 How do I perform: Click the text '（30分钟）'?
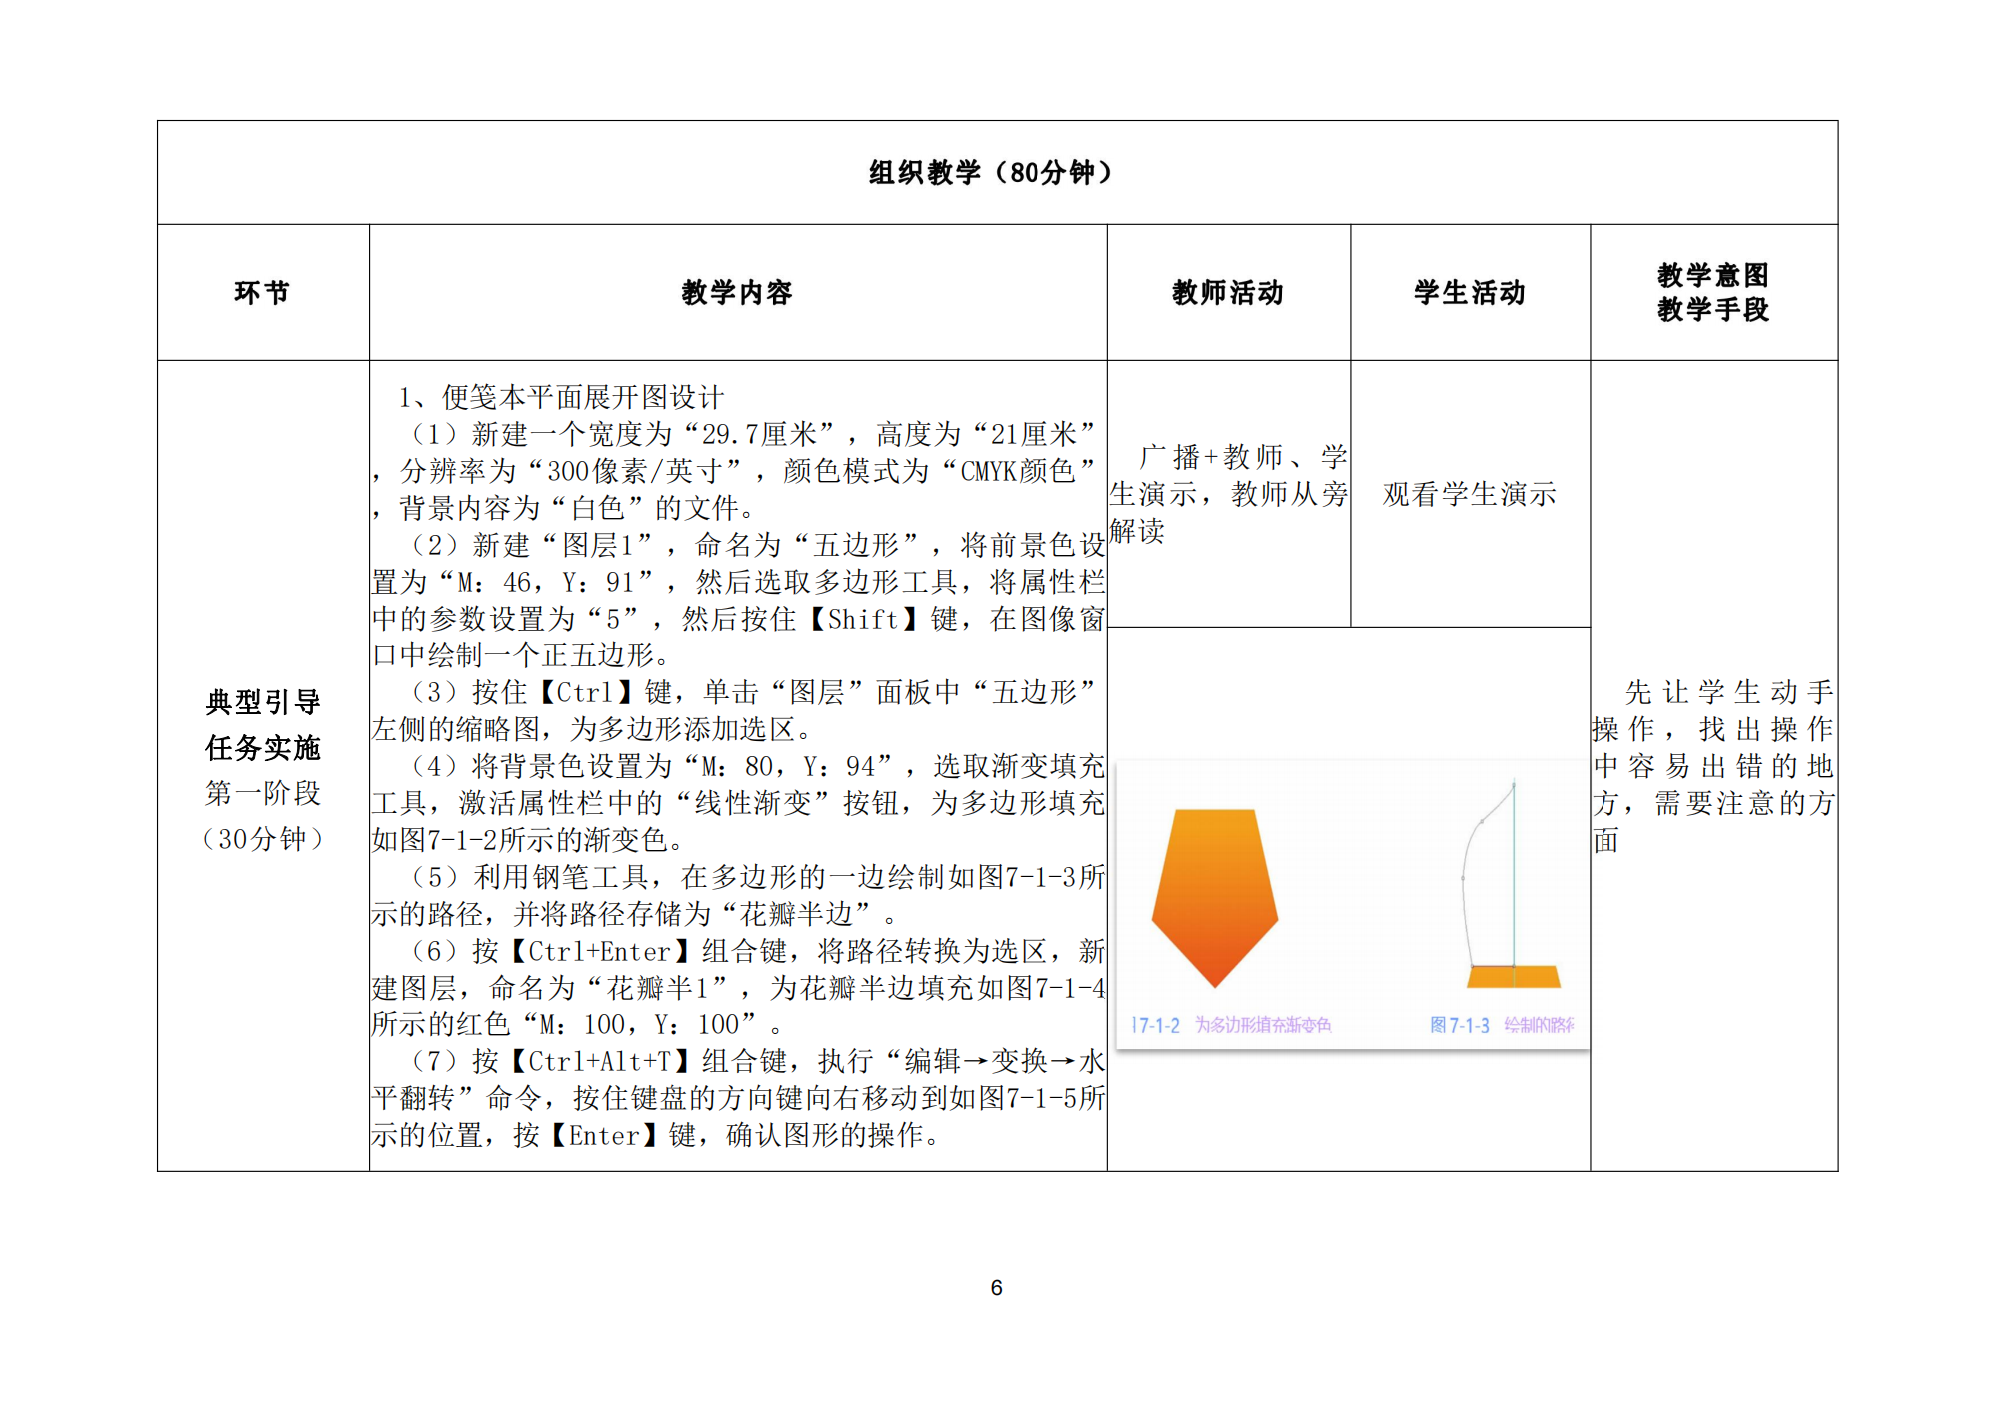pos(263,839)
